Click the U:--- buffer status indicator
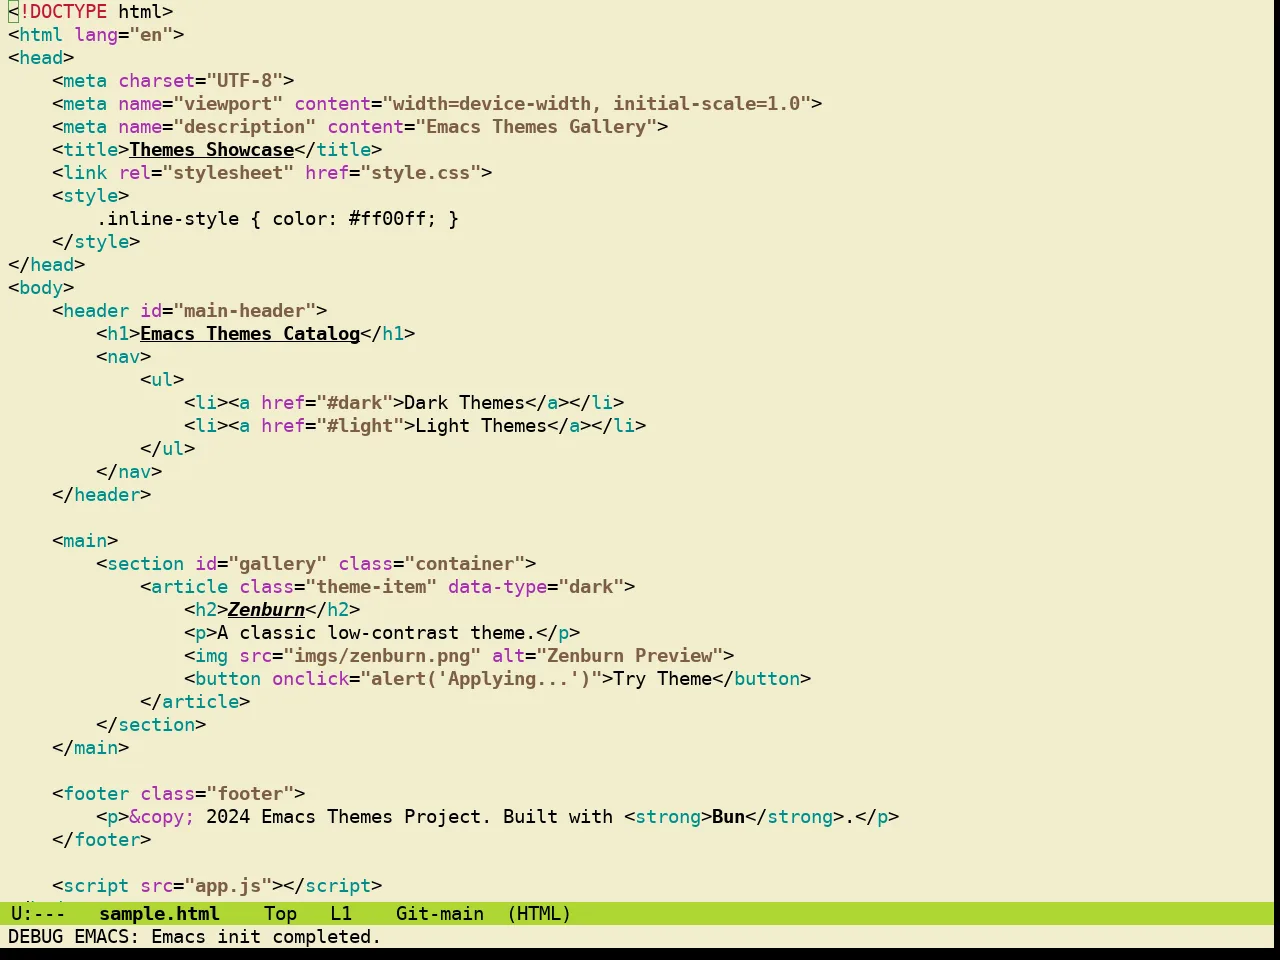The image size is (1280, 960). pos(38,914)
